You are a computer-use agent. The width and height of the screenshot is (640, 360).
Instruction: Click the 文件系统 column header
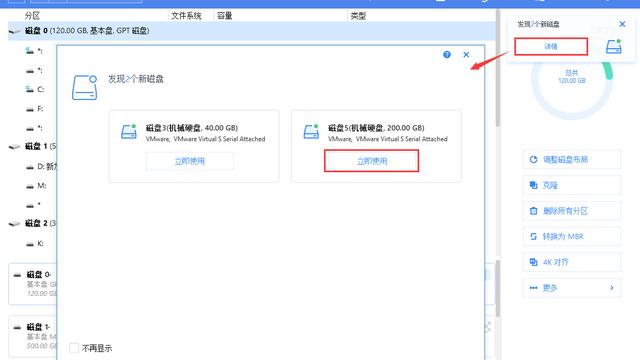click(x=186, y=16)
